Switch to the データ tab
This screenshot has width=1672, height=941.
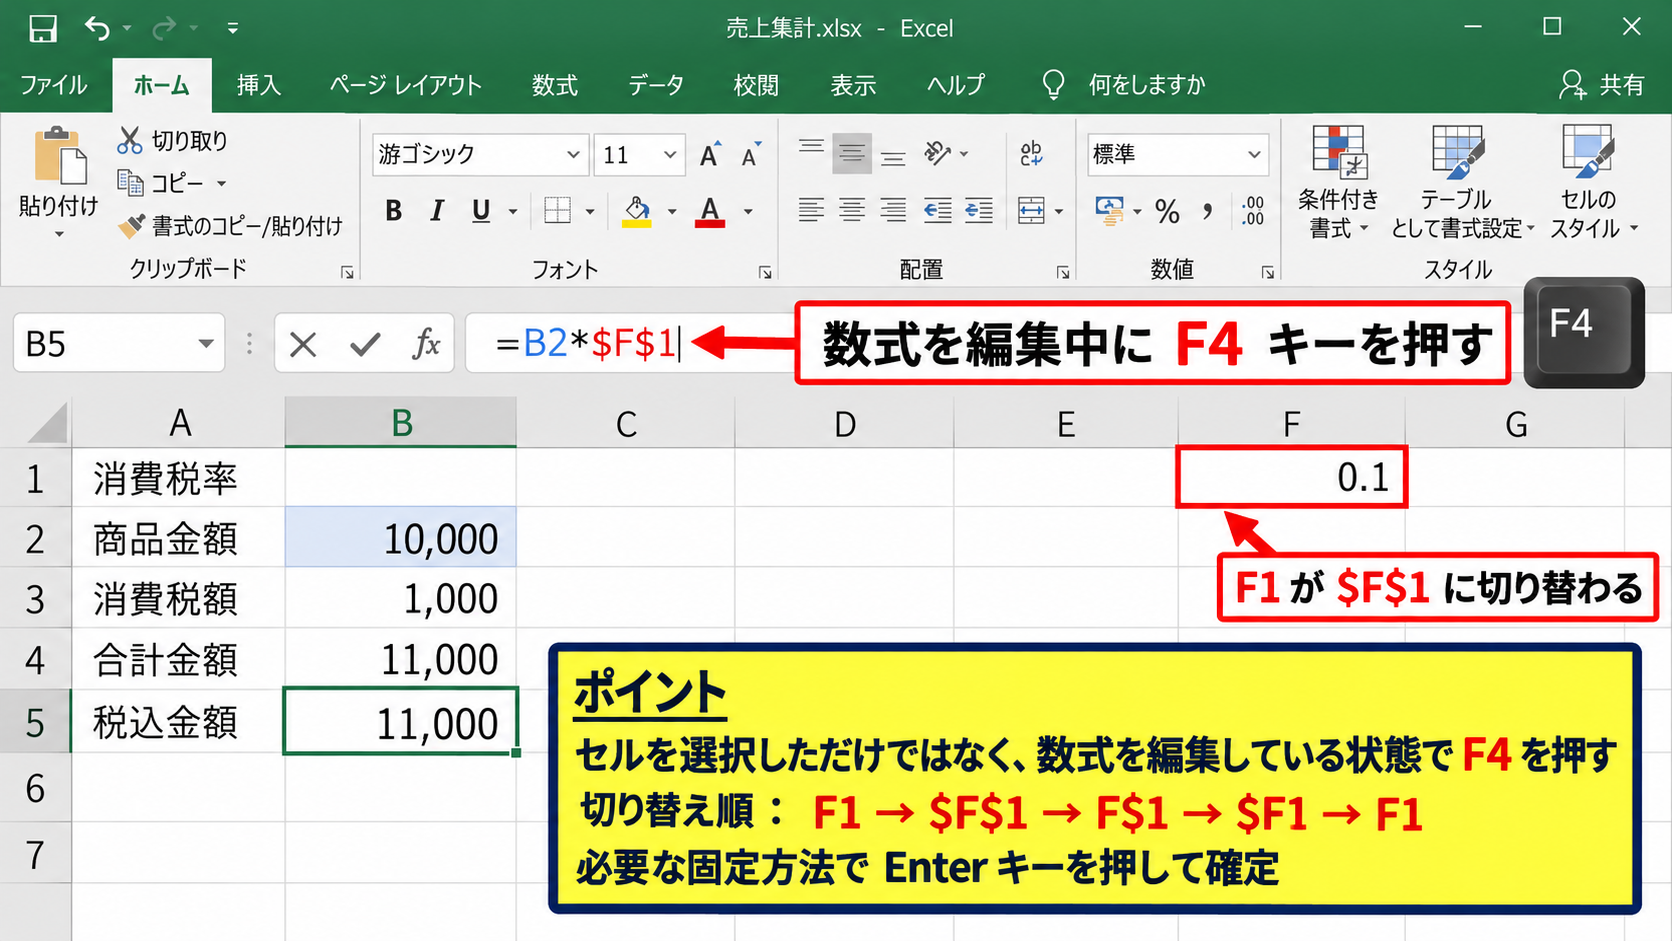(x=656, y=86)
